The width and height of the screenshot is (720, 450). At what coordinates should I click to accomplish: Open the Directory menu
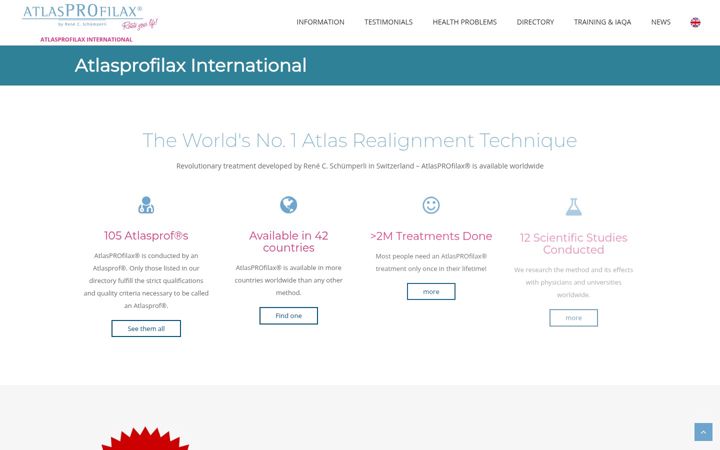(535, 22)
